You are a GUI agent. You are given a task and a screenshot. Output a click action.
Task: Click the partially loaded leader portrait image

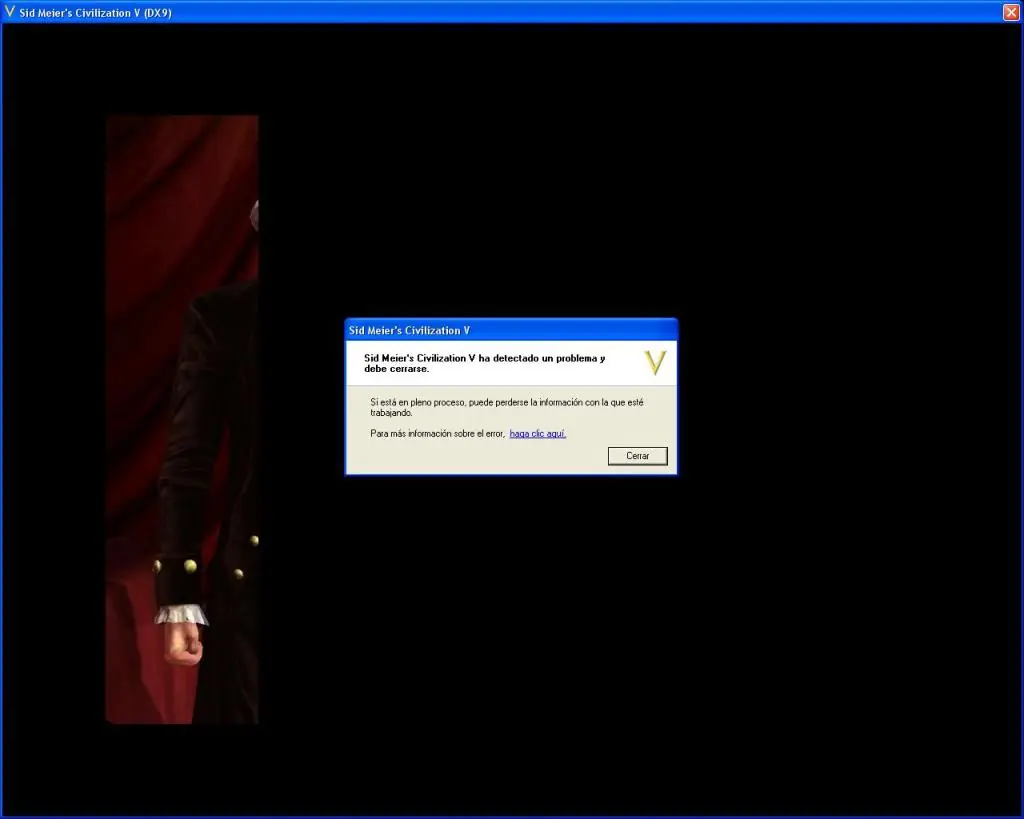(x=182, y=419)
